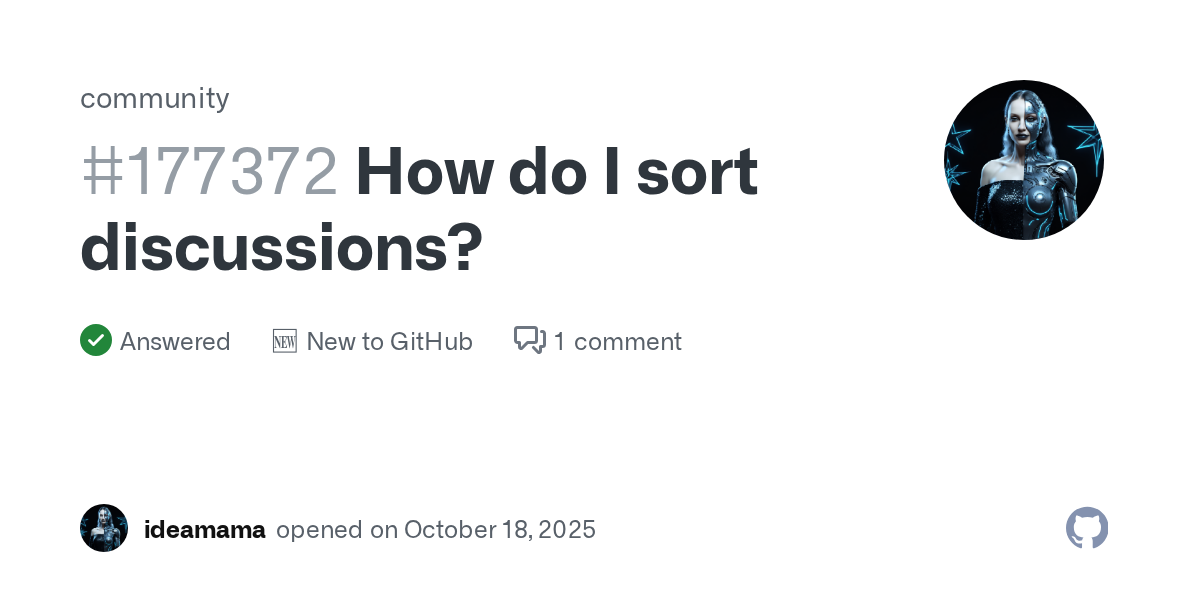Open the ideamama username link

[205, 530]
